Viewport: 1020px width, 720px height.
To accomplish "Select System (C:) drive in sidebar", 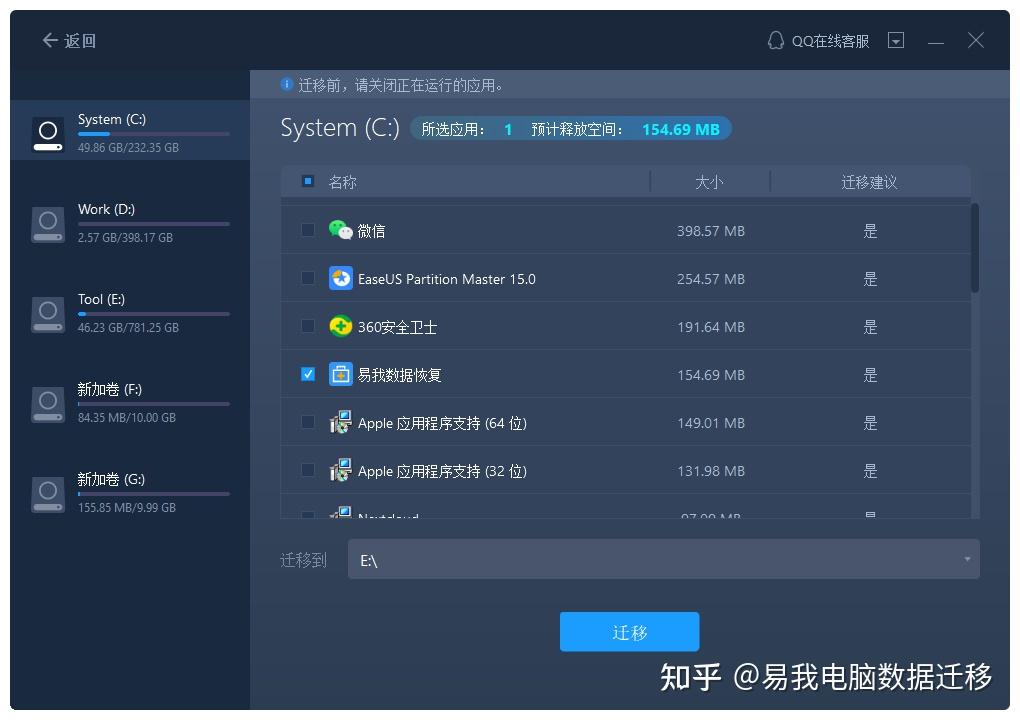I will coord(130,130).
